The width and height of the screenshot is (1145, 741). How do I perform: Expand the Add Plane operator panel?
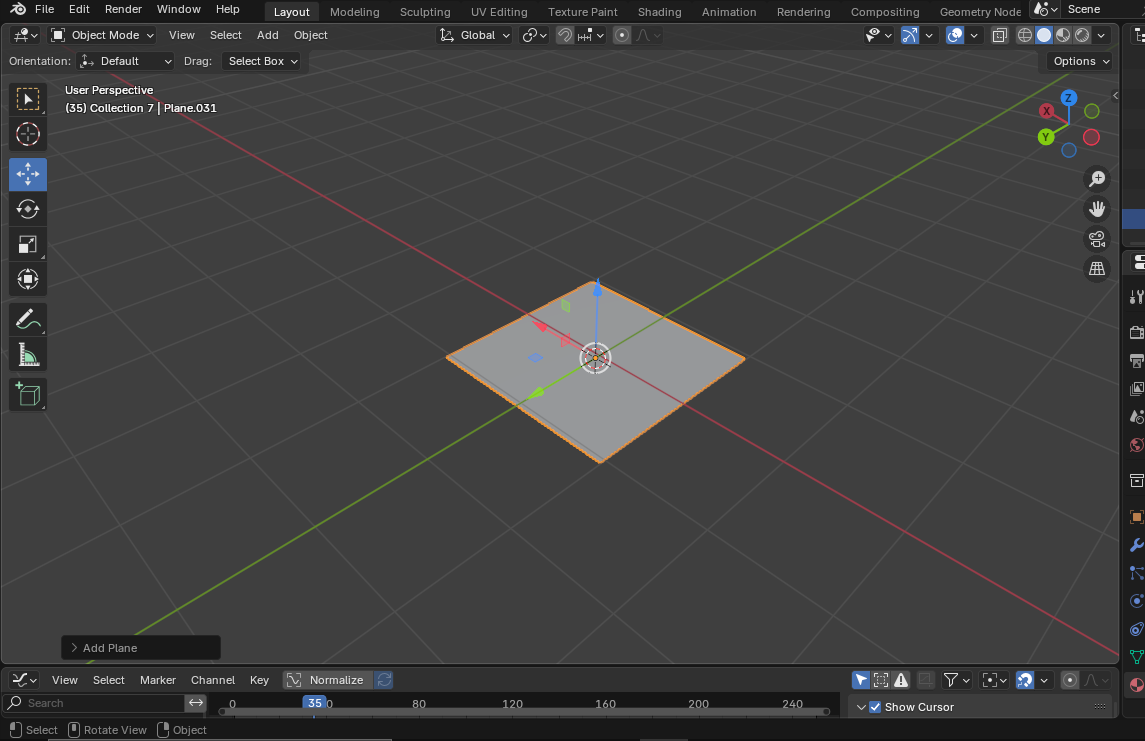click(x=140, y=648)
